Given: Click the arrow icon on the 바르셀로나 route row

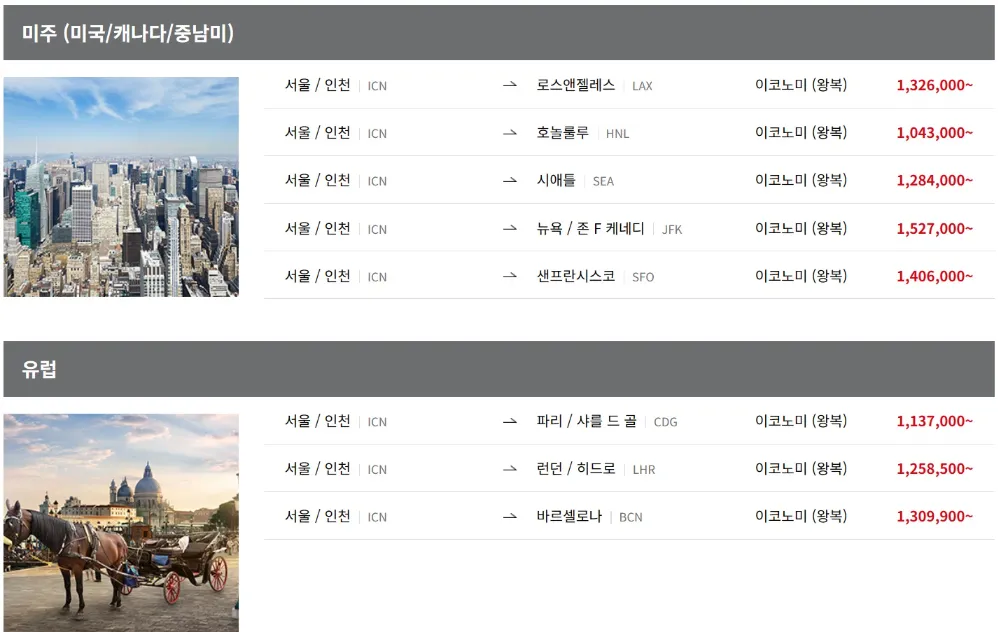Looking at the screenshot, I should pos(510,517).
